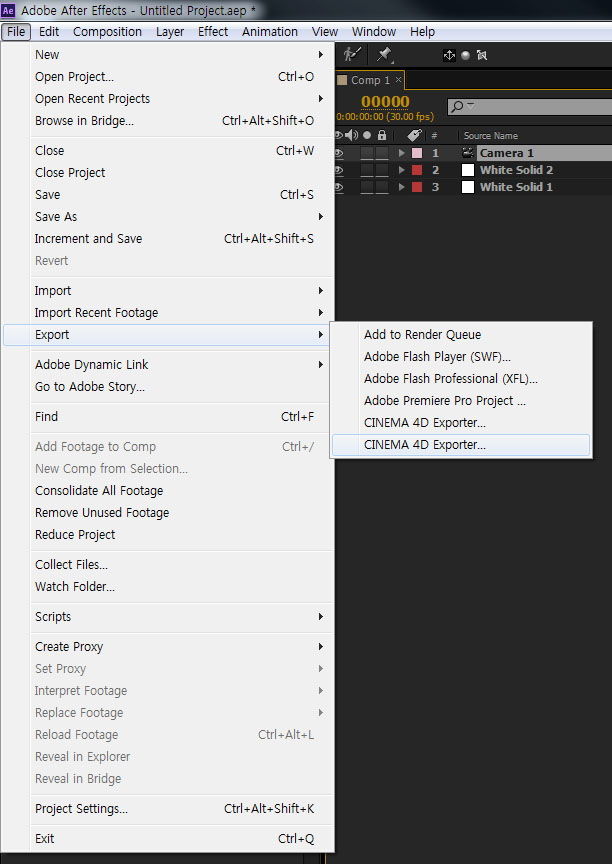This screenshot has height=864, width=612.
Task: Hide the White Solid 2 layer
Action: pyautogui.click(x=339, y=170)
